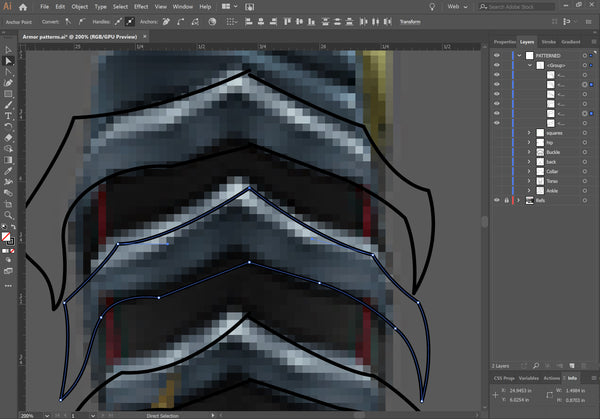This screenshot has height=419, width=600.
Task: Toggle the lock on Refs layer
Action: click(507, 200)
